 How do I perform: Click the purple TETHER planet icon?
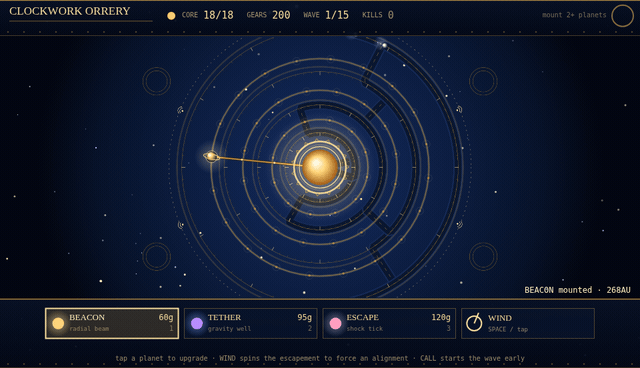click(197, 324)
